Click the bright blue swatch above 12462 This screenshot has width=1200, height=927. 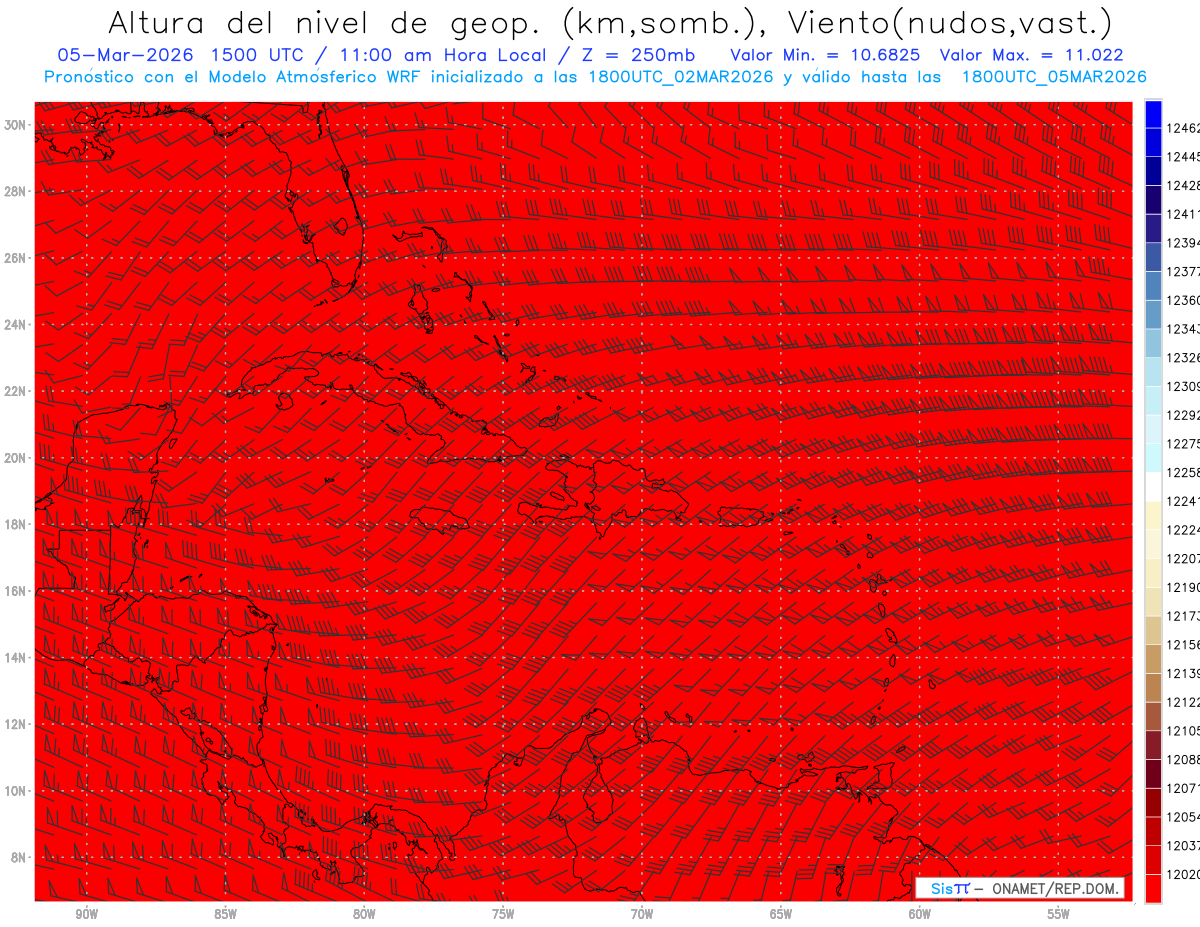coord(1153,114)
